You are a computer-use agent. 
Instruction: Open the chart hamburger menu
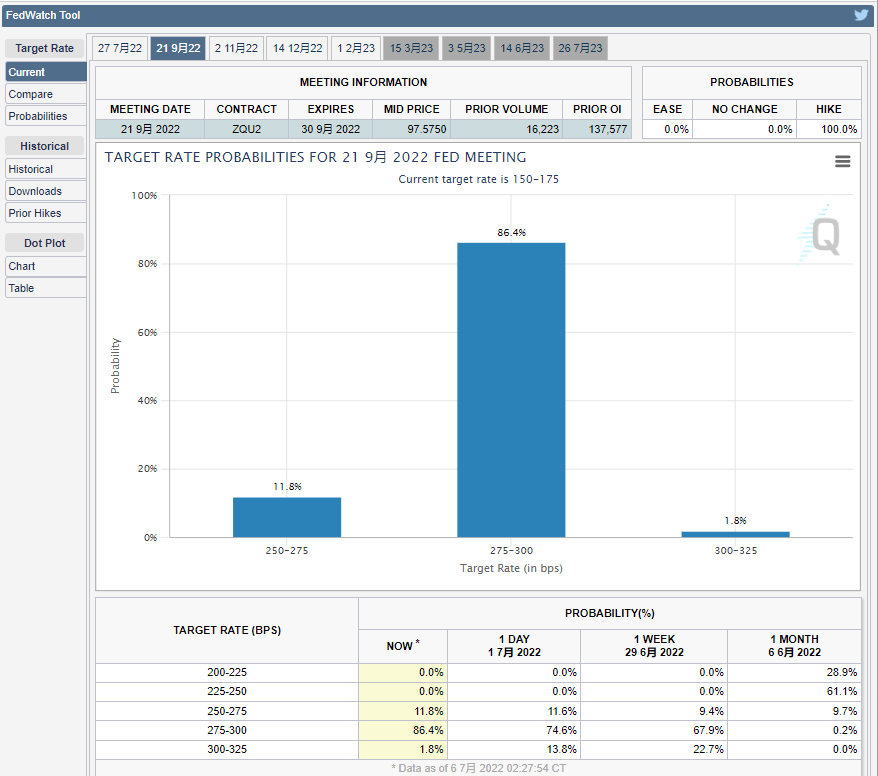(x=842, y=161)
